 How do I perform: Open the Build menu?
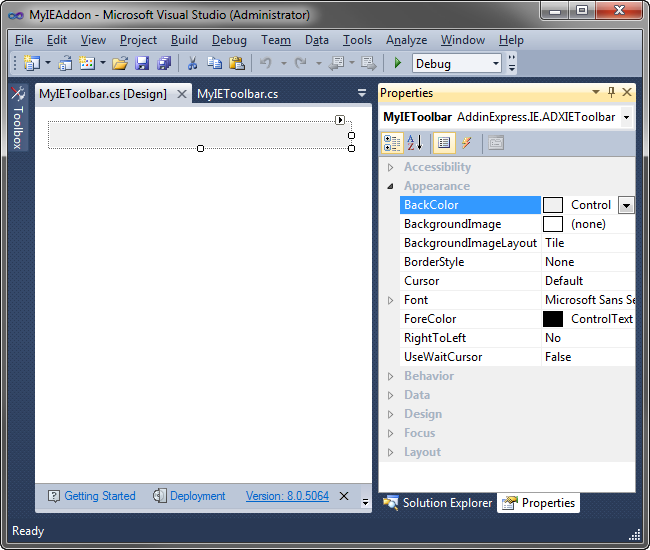(x=184, y=40)
